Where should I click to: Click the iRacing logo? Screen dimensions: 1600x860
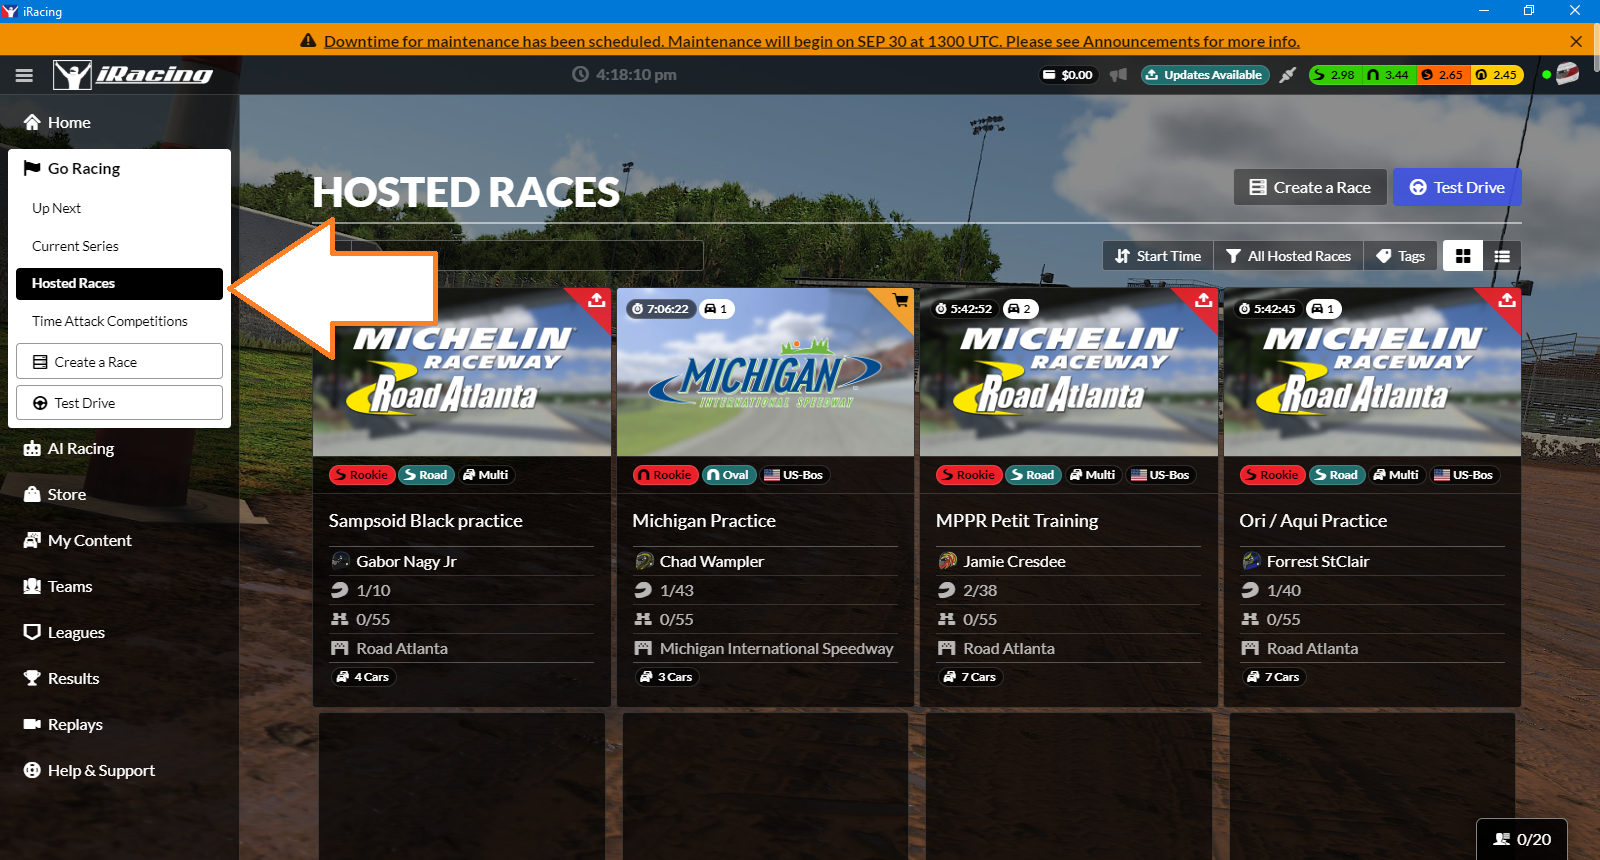point(133,75)
